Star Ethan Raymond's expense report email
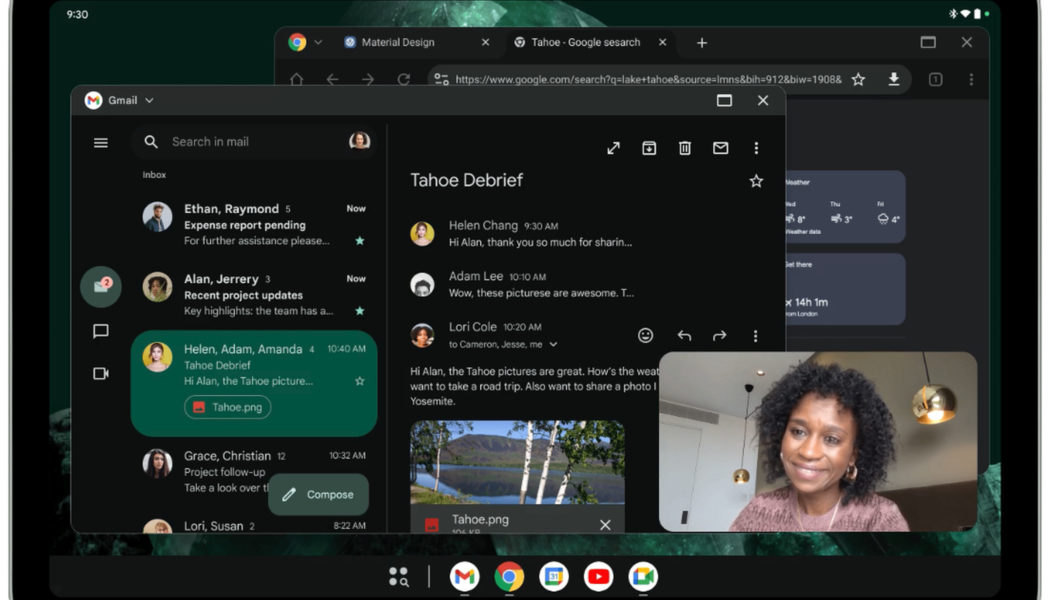1050x600 pixels. (359, 240)
